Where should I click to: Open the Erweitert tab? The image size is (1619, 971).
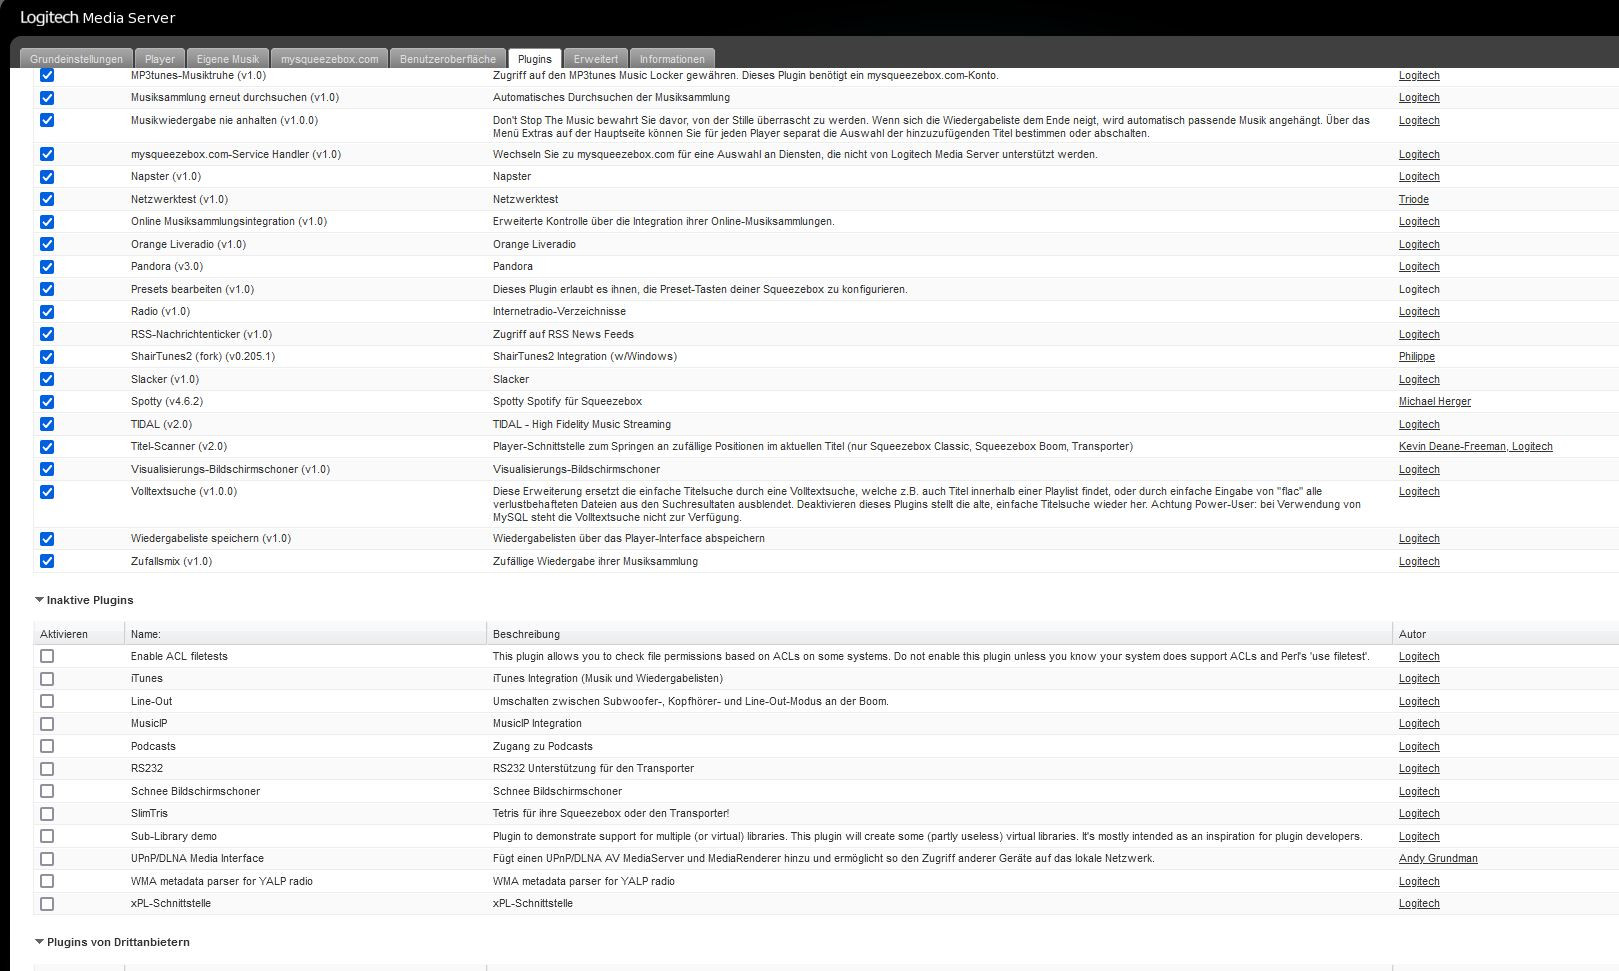[596, 59]
